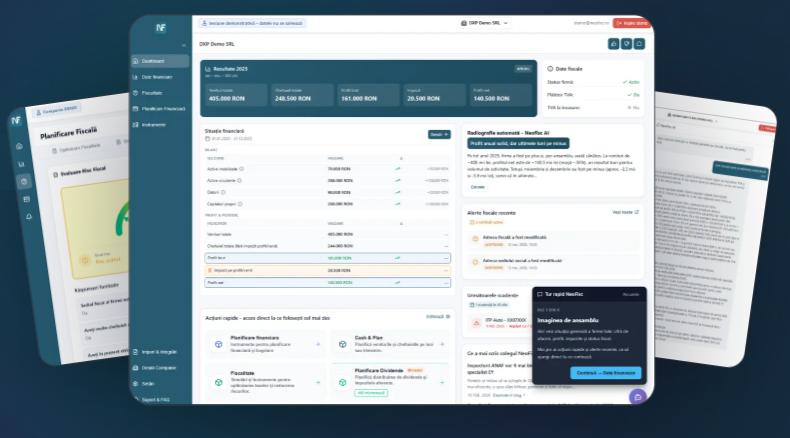Click info icon next to Capitaluri proprii
Screen dimensions: 790x438
tap(240, 204)
